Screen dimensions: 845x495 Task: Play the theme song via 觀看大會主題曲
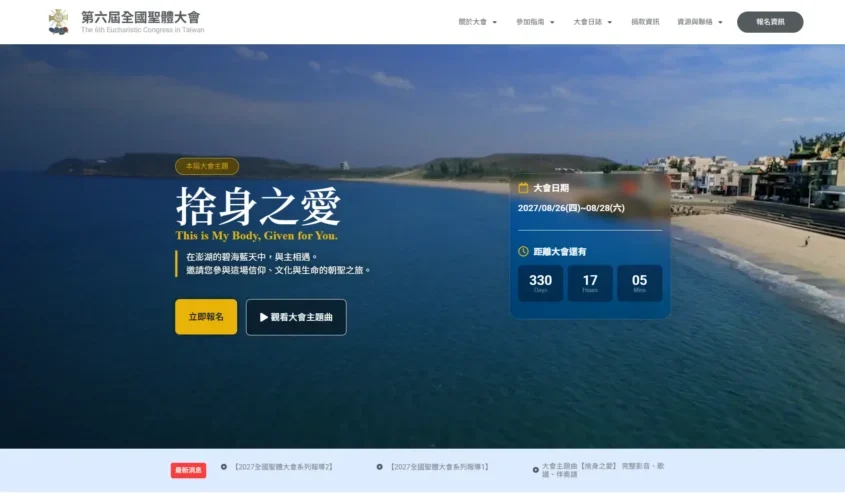click(x=296, y=317)
